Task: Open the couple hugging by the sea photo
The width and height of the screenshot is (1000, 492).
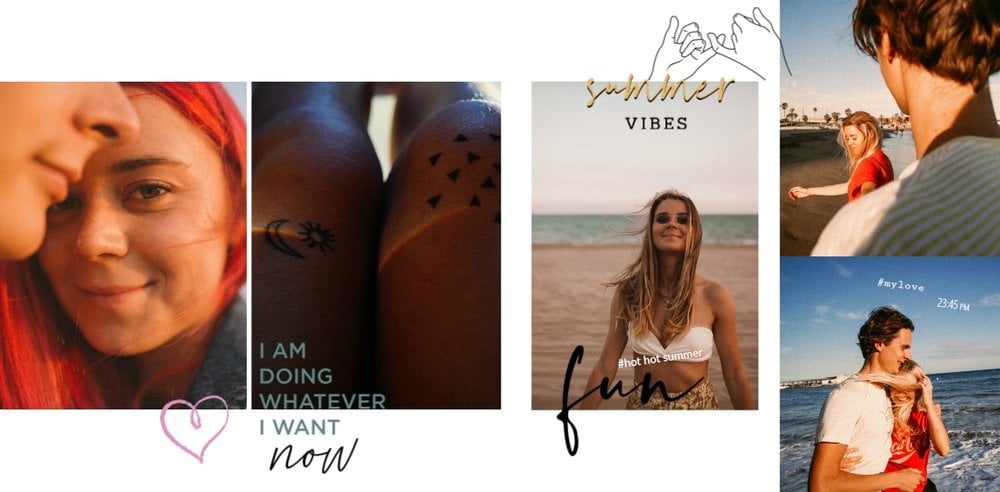Action: [890, 375]
